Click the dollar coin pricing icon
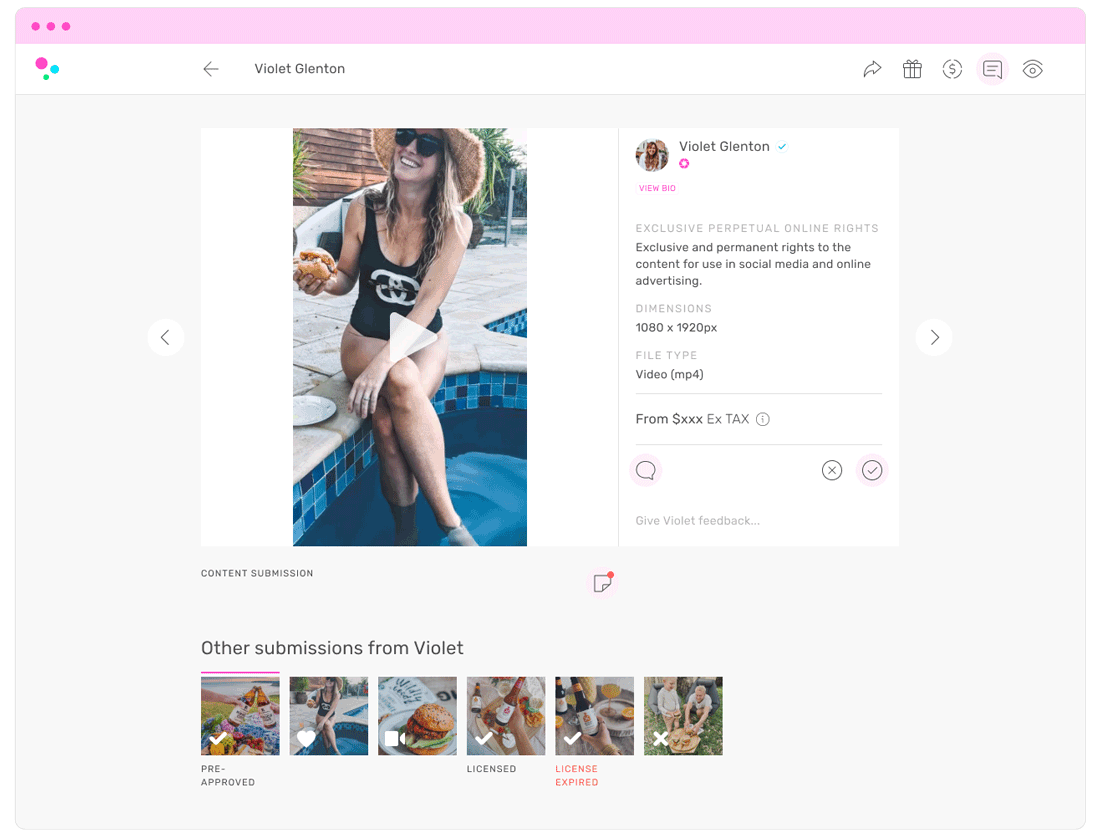Image resolution: width=1100 pixels, height=836 pixels. click(x=952, y=69)
